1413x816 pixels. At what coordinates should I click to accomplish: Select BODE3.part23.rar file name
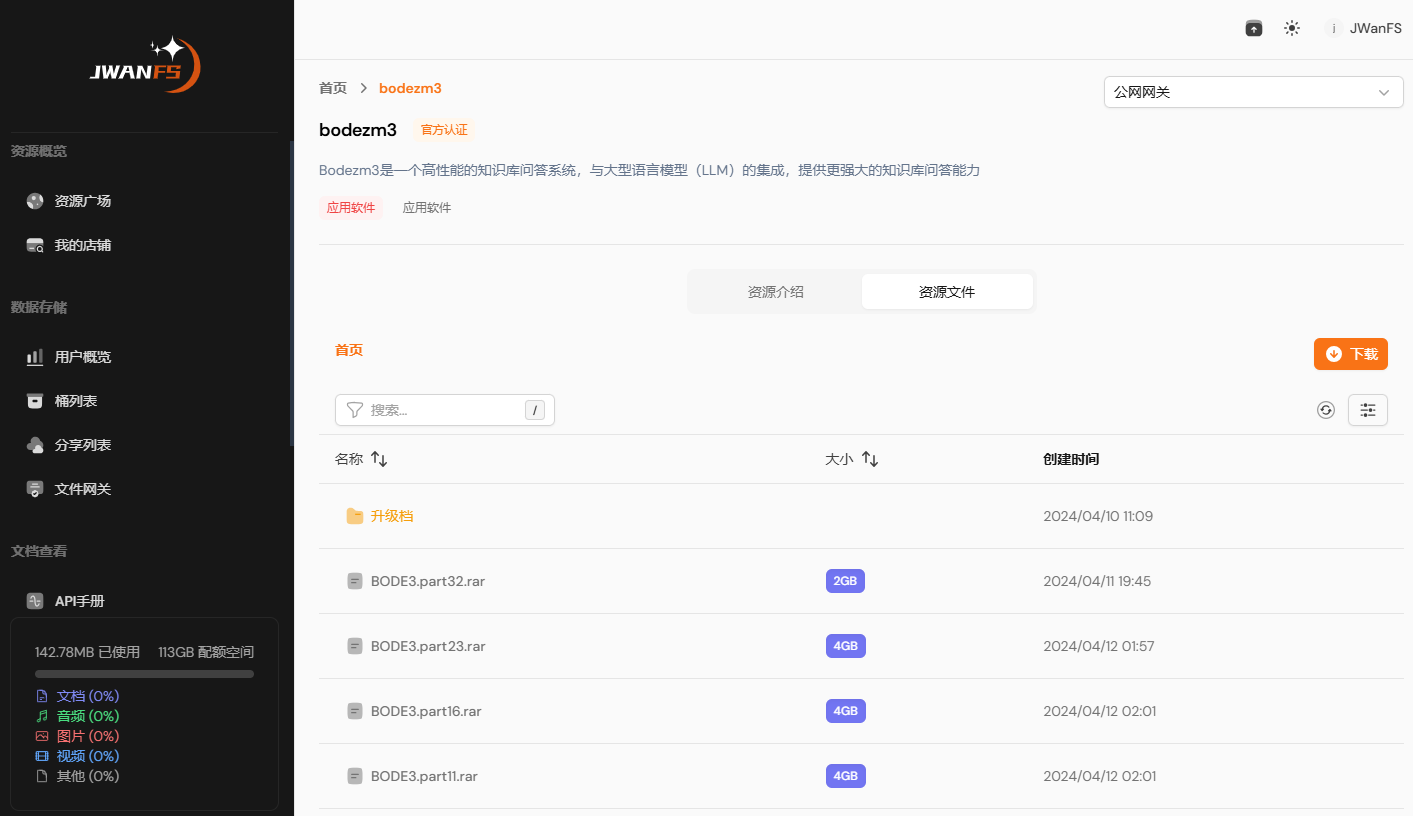428,646
